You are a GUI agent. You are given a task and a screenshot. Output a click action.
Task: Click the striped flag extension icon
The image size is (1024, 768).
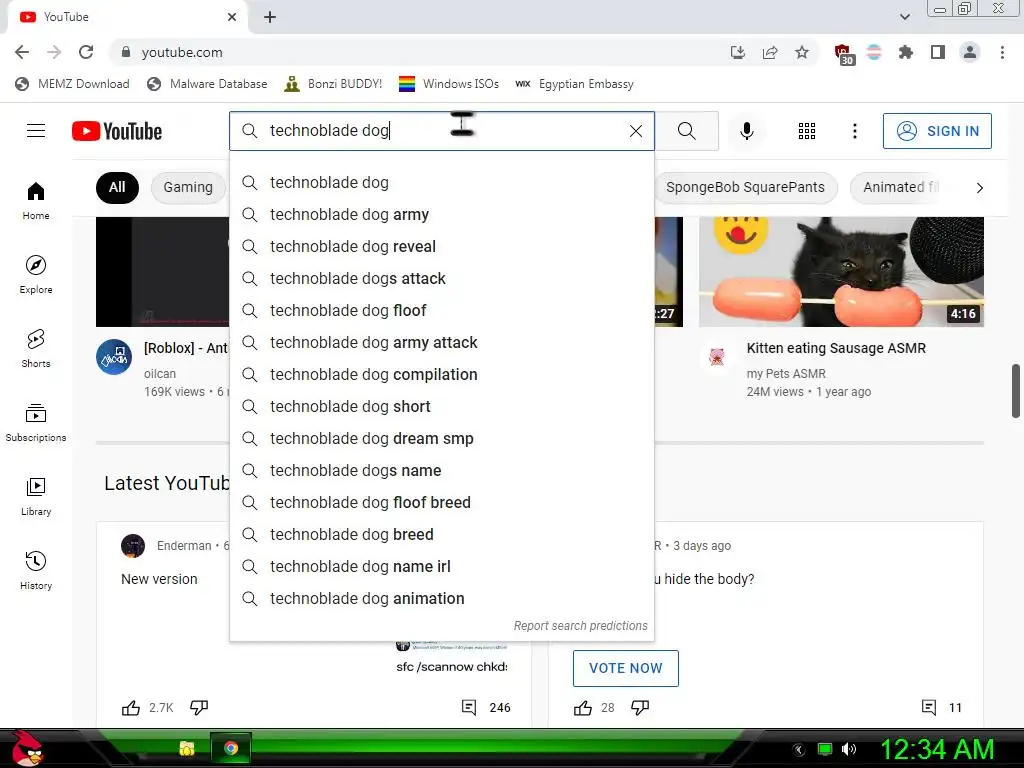click(874, 52)
